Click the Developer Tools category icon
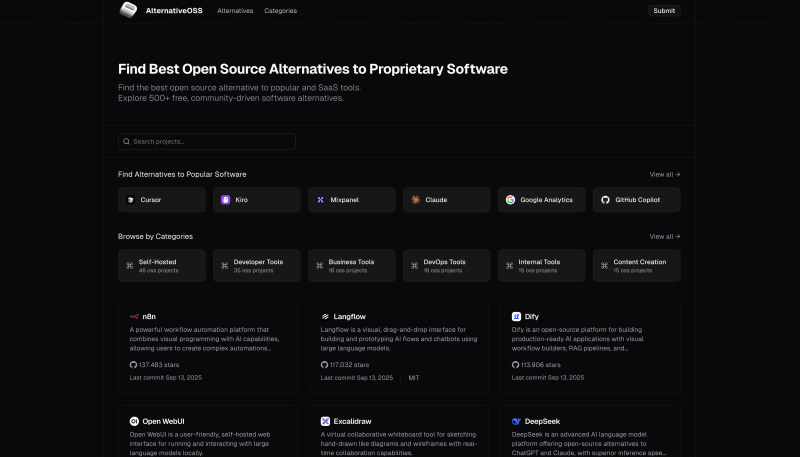Image resolution: width=800 pixels, height=457 pixels. (x=224, y=266)
